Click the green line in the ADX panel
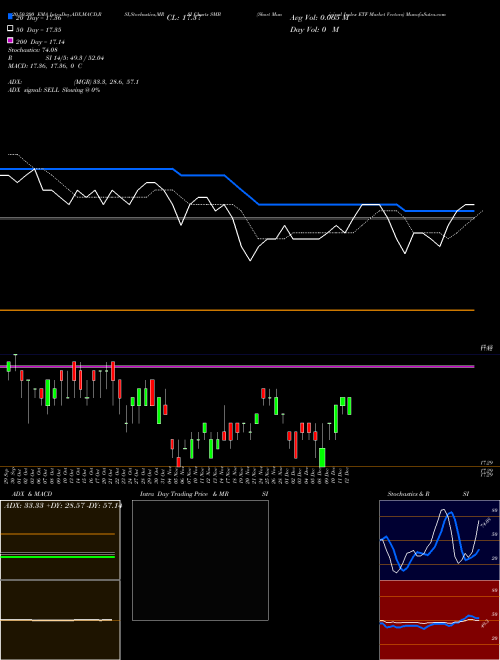This screenshot has width=500, height=660. pos(58,557)
